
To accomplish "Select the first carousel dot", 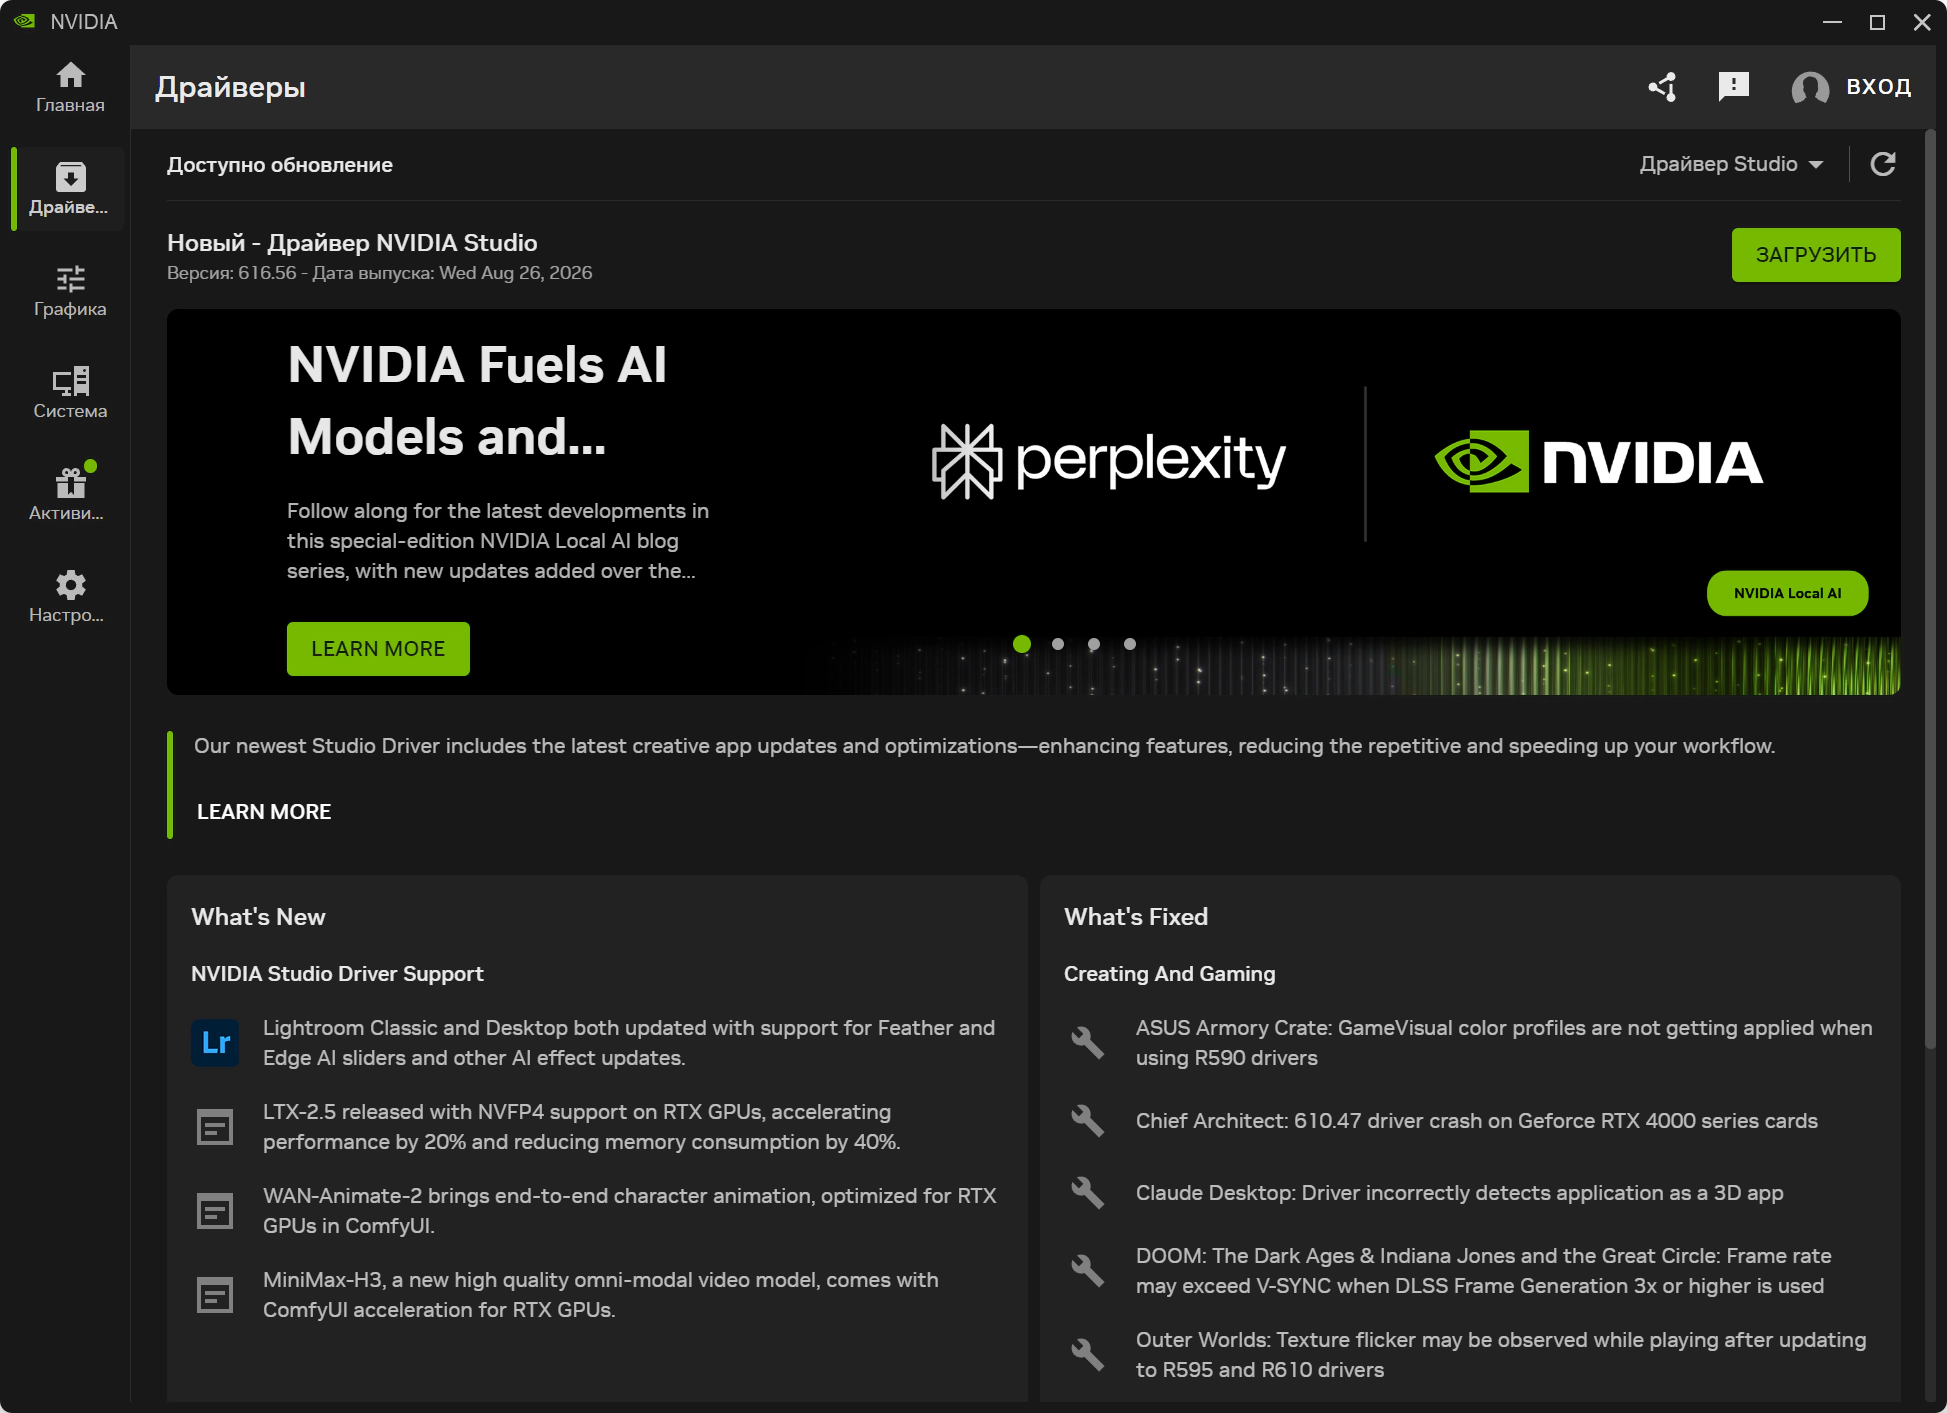I will (1022, 644).
